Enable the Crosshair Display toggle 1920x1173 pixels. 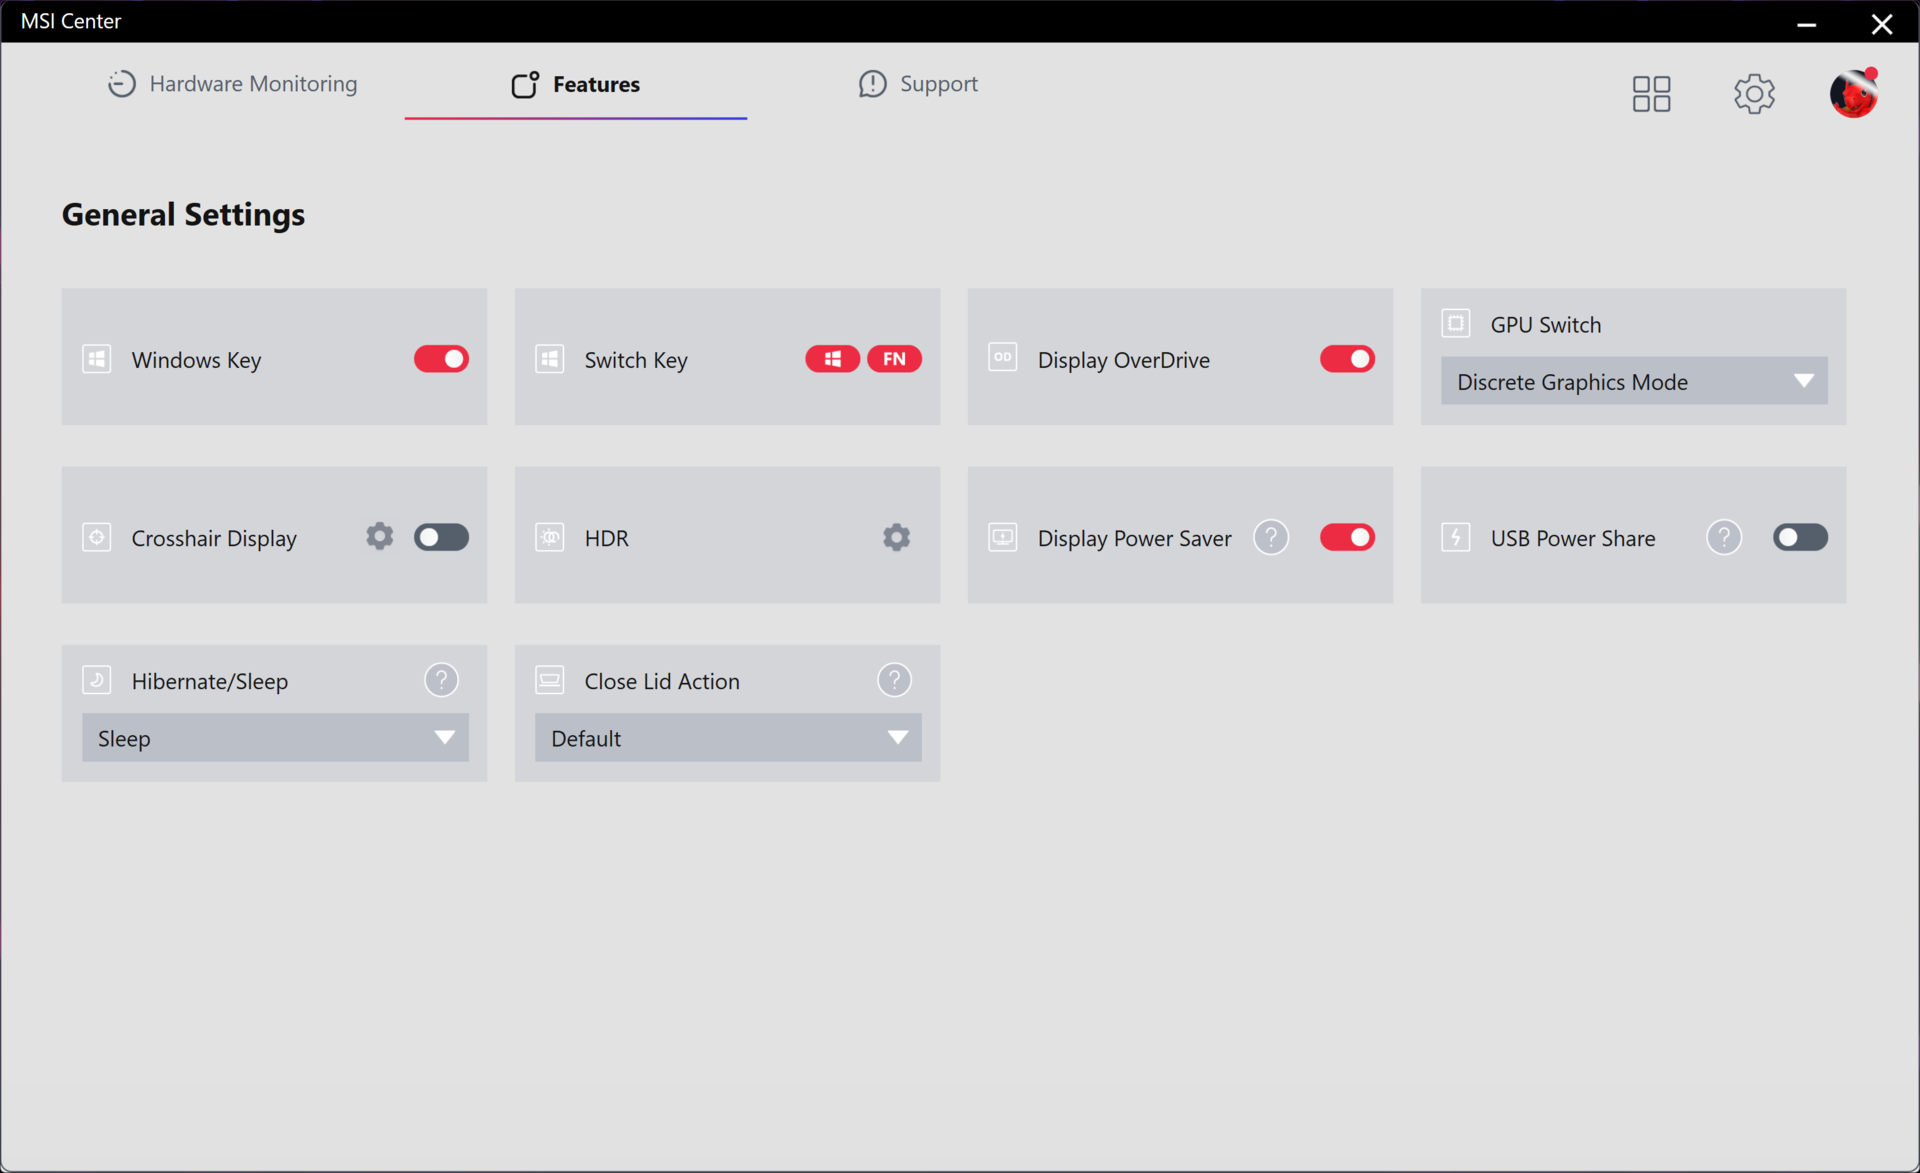pos(441,537)
